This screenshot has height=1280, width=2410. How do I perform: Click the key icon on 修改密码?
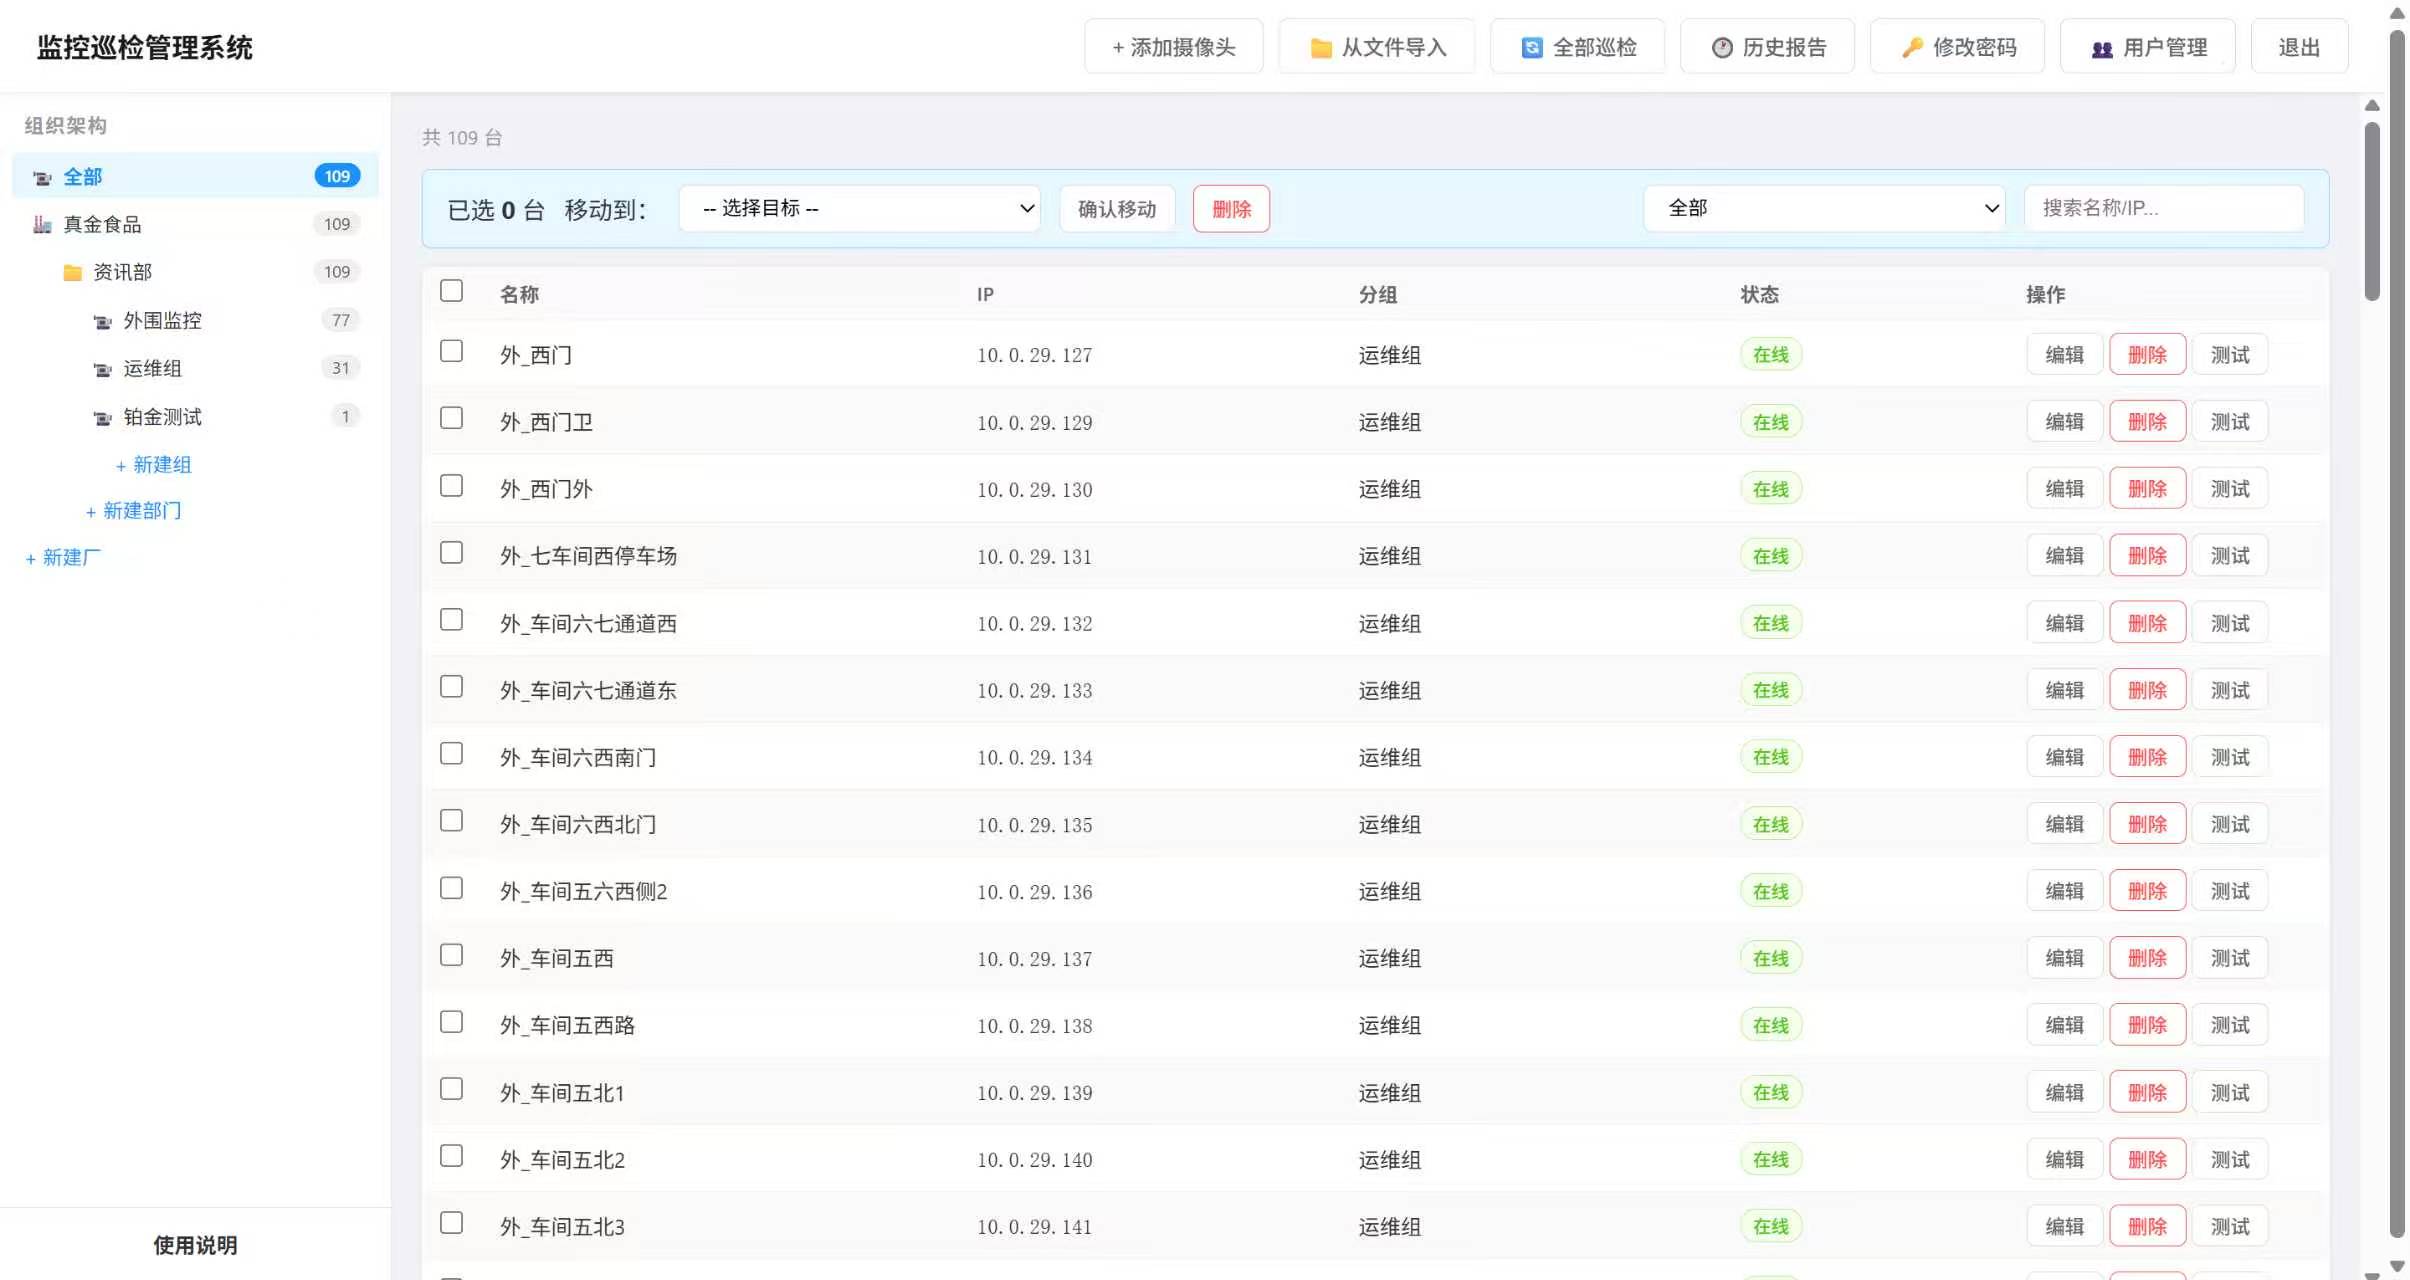pos(1912,47)
